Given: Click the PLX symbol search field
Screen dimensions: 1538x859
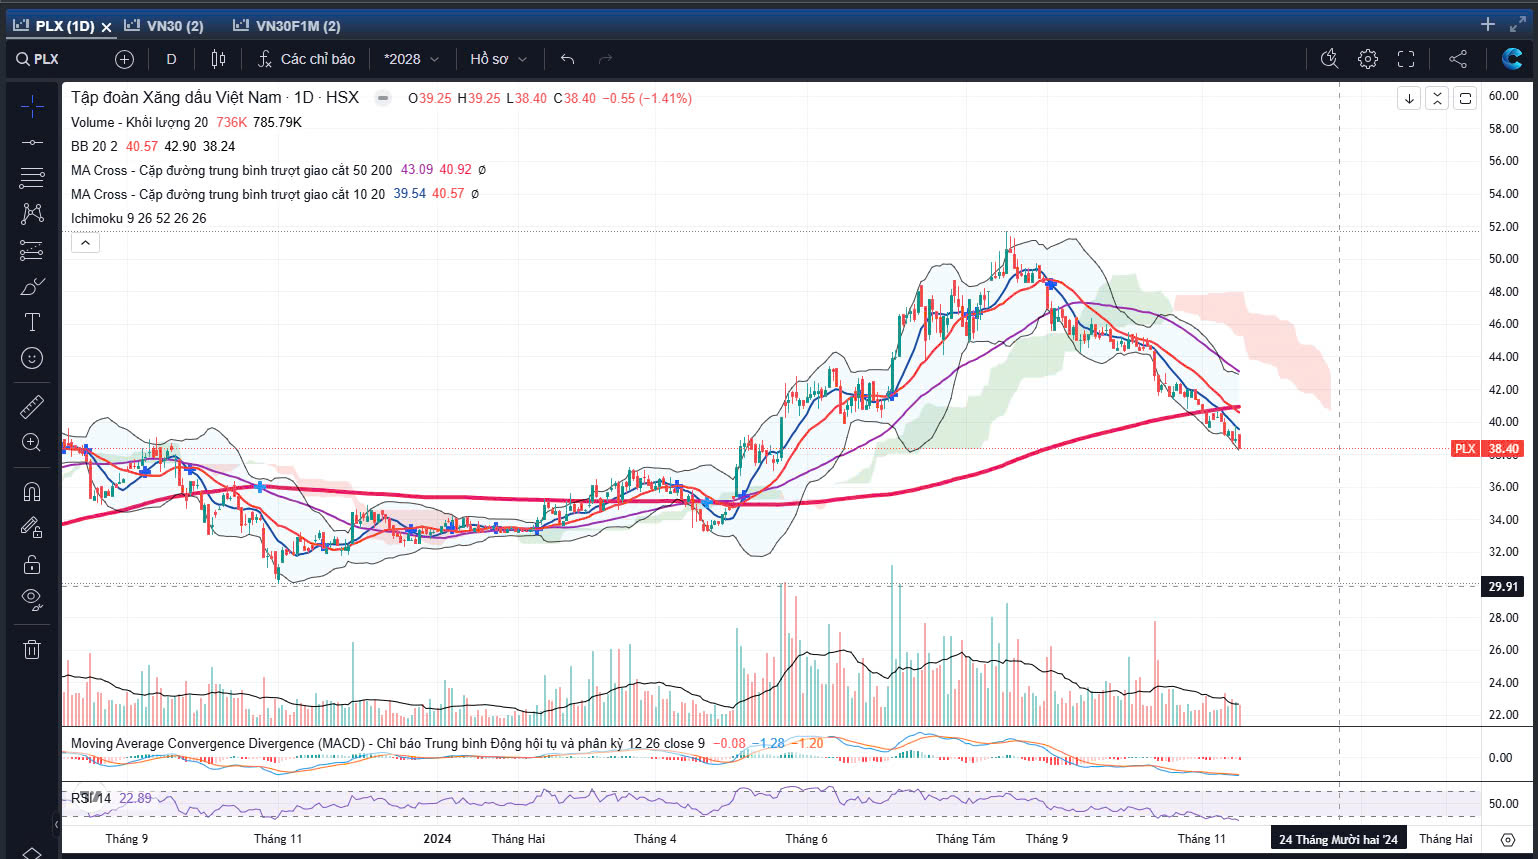Looking at the screenshot, I should pyautogui.click(x=60, y=59).
